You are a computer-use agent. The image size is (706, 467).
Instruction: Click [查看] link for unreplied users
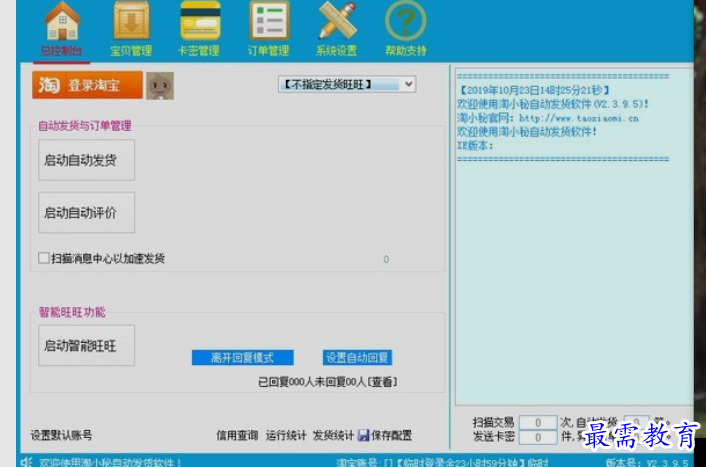(x=382, y=382)
